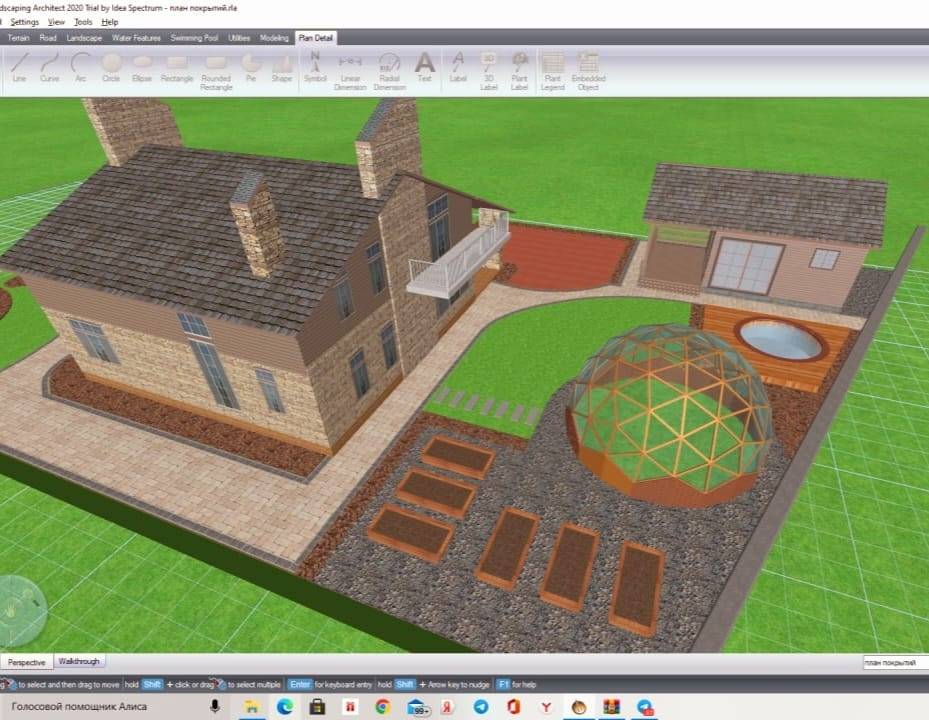
Task: Open Telegram from the taskbar
Action: click(x=481, y=707)
